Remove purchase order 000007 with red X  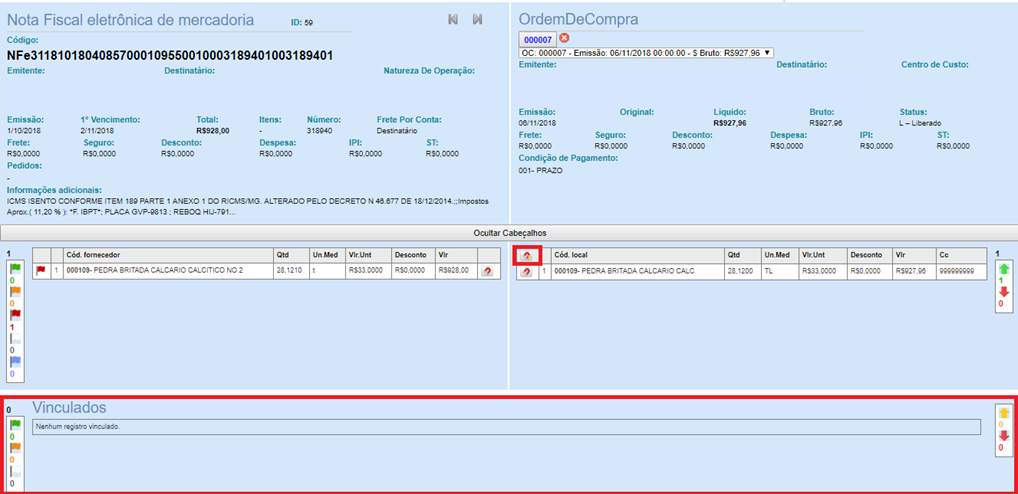pos(564,38)
